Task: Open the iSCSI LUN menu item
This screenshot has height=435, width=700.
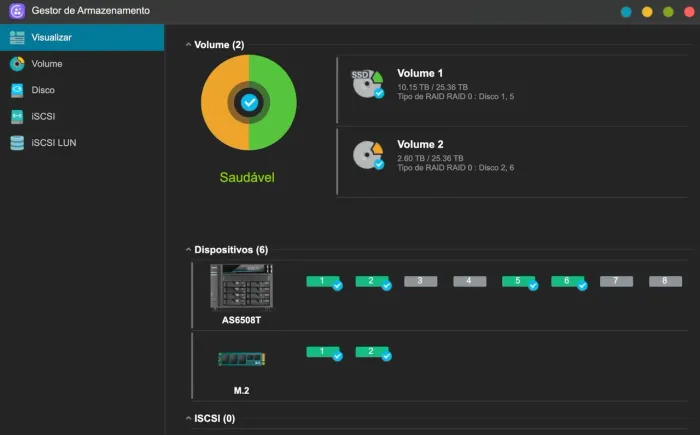Action: (54, 143)
